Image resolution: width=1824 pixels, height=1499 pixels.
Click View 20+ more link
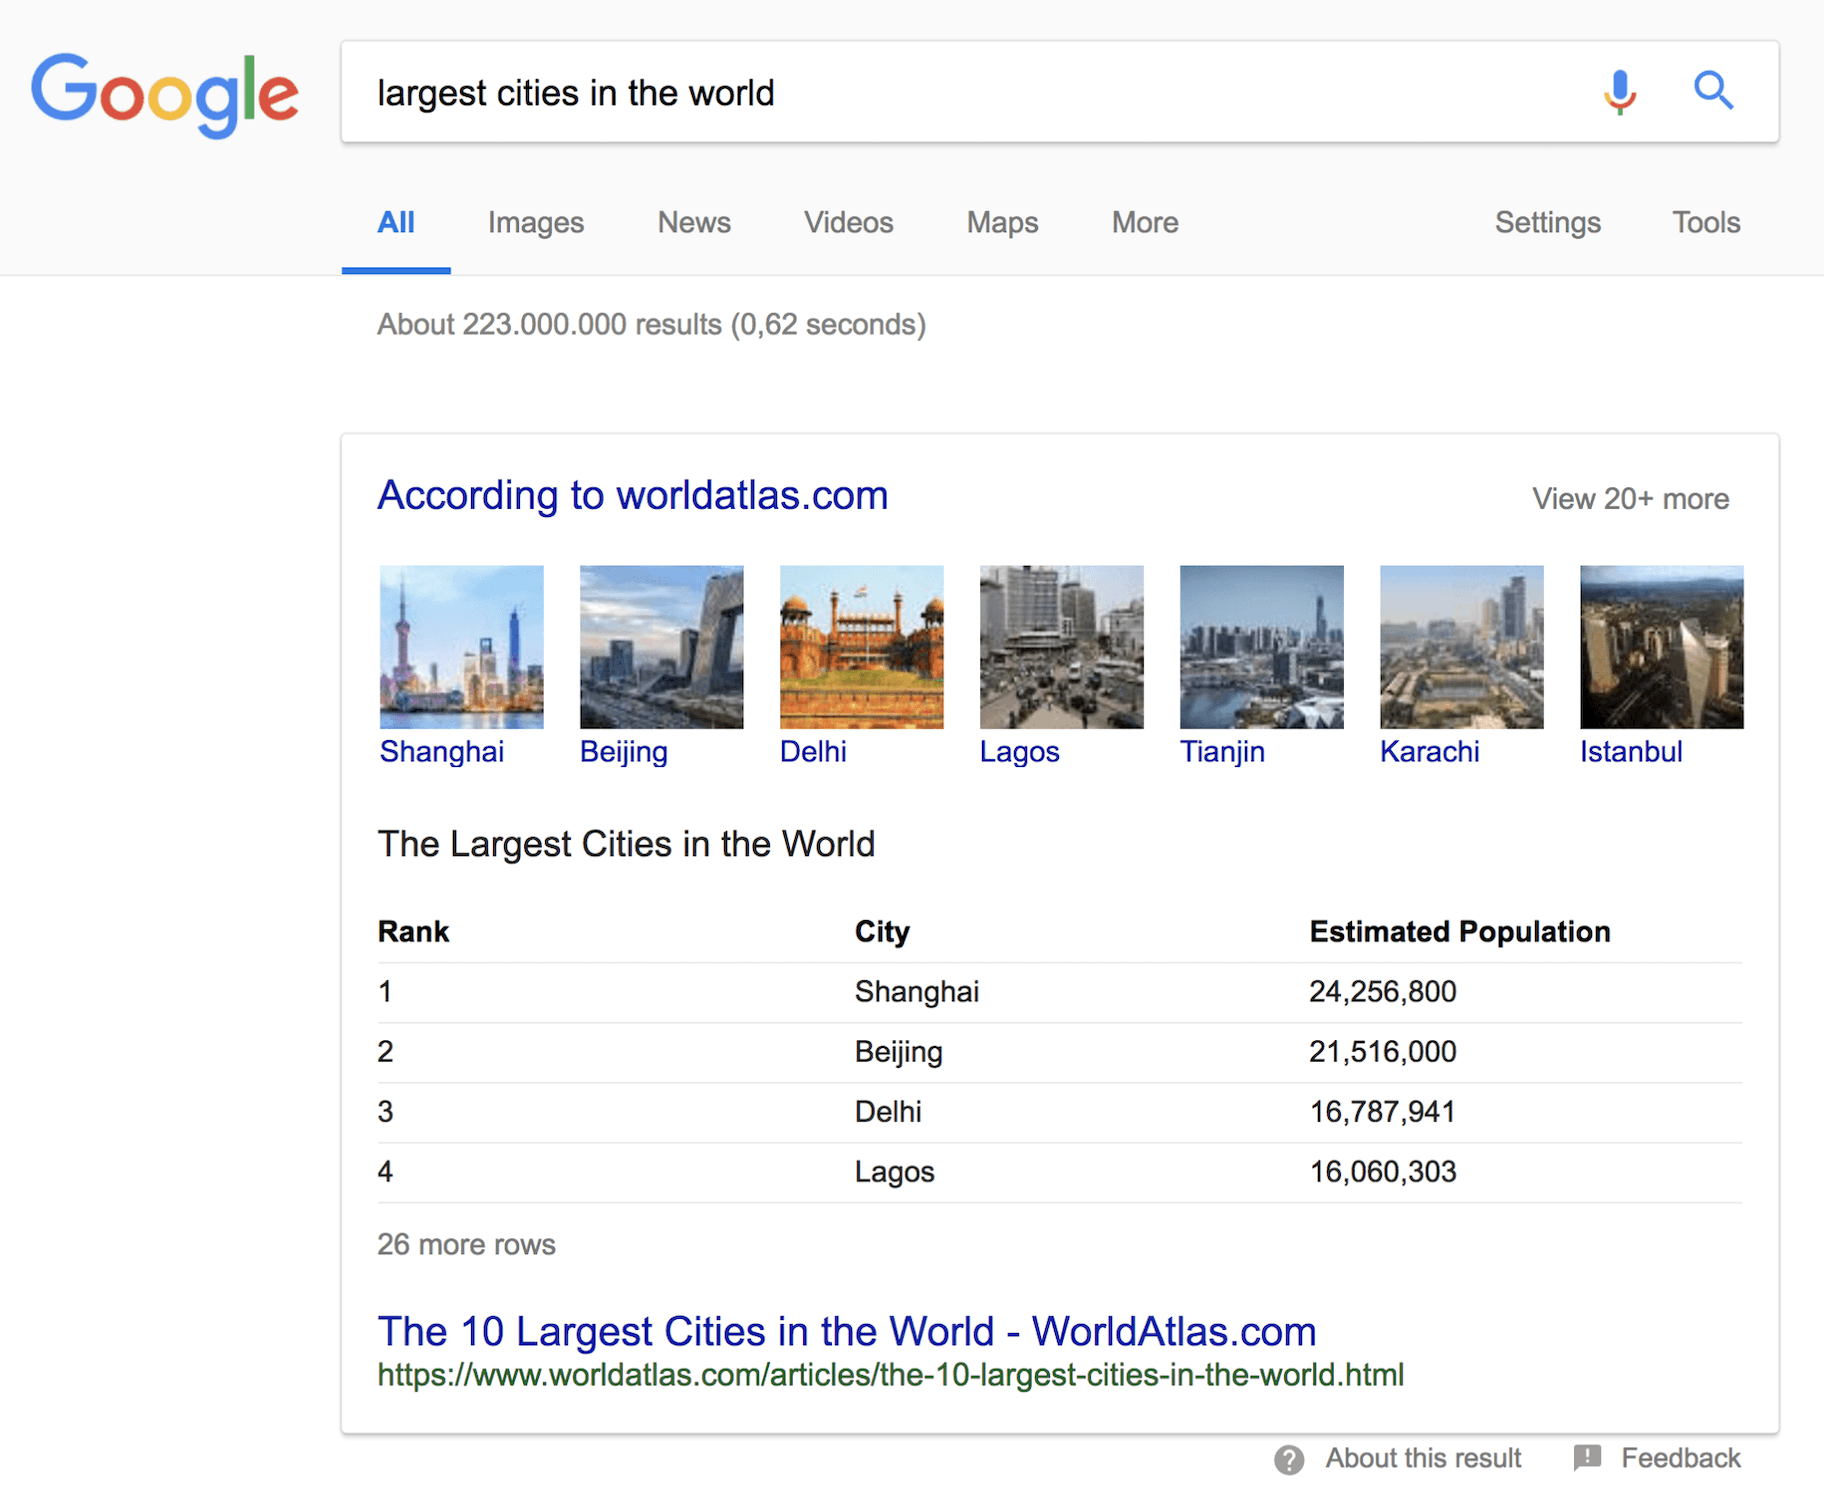pyautogui.click(x=1630, y=498)
